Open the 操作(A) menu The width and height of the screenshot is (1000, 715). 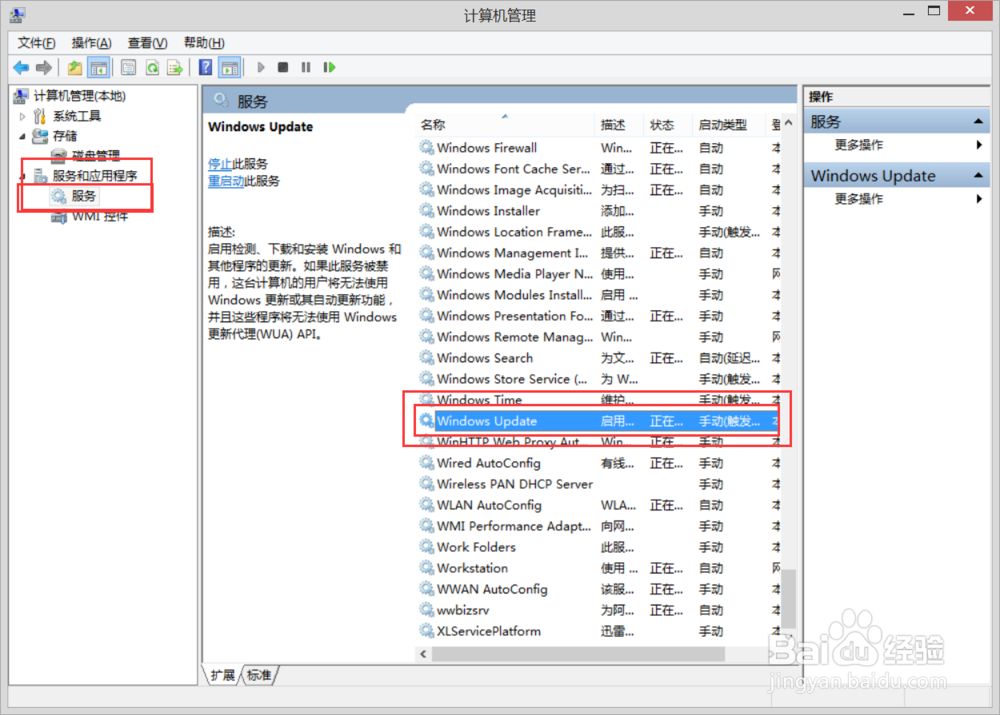(91, 43)
